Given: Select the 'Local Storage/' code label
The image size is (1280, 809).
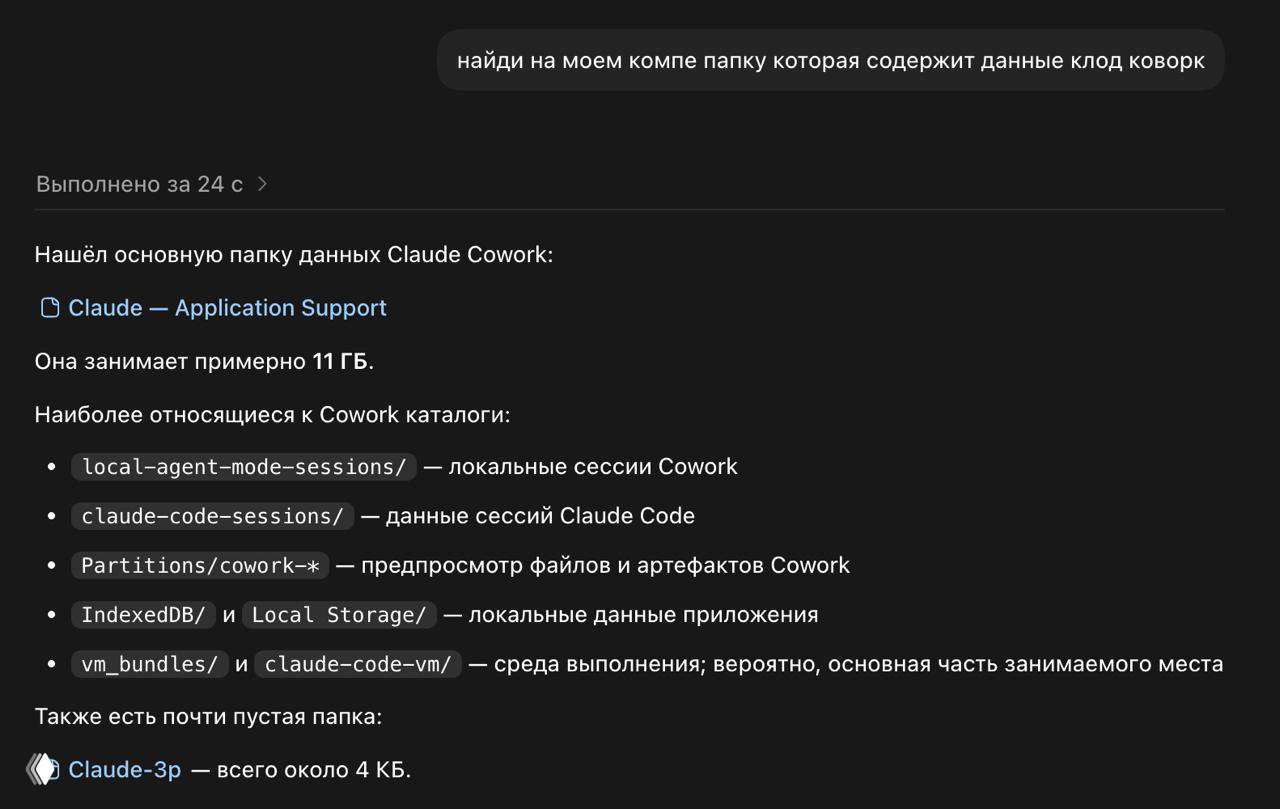Looking at the screenshot, I should pos(339,615).
